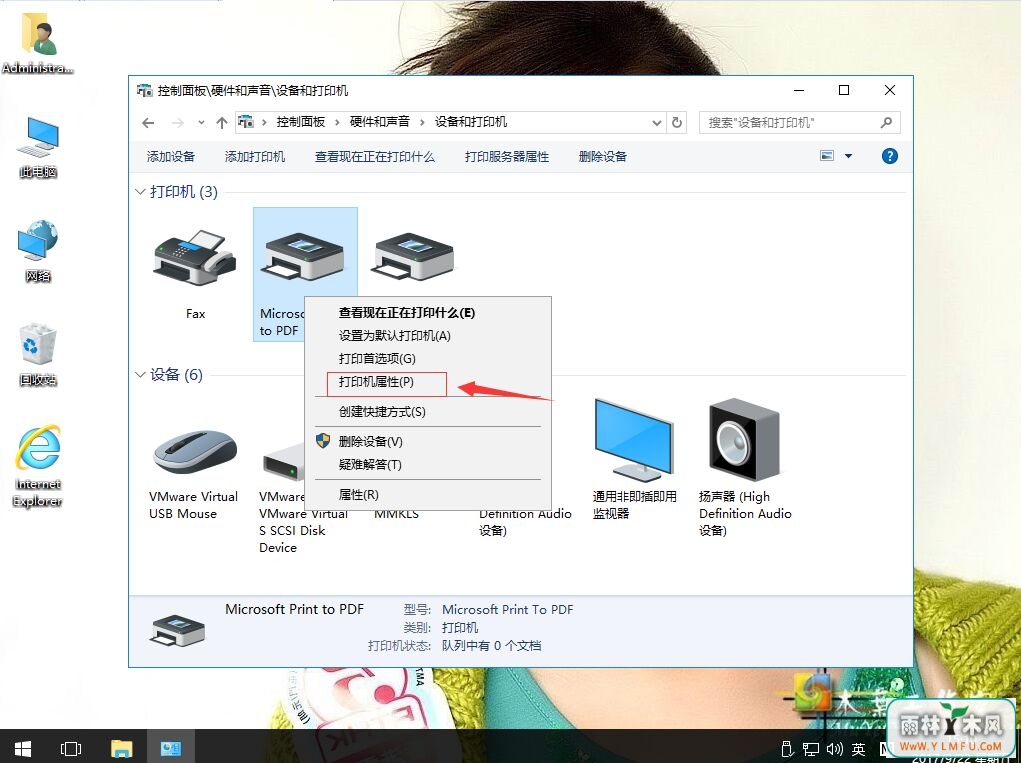The height and width of the screenshot is (763, 1021).
Task: Open the help question mark icon
Action: pyautogui.click(x=889, y=156)
